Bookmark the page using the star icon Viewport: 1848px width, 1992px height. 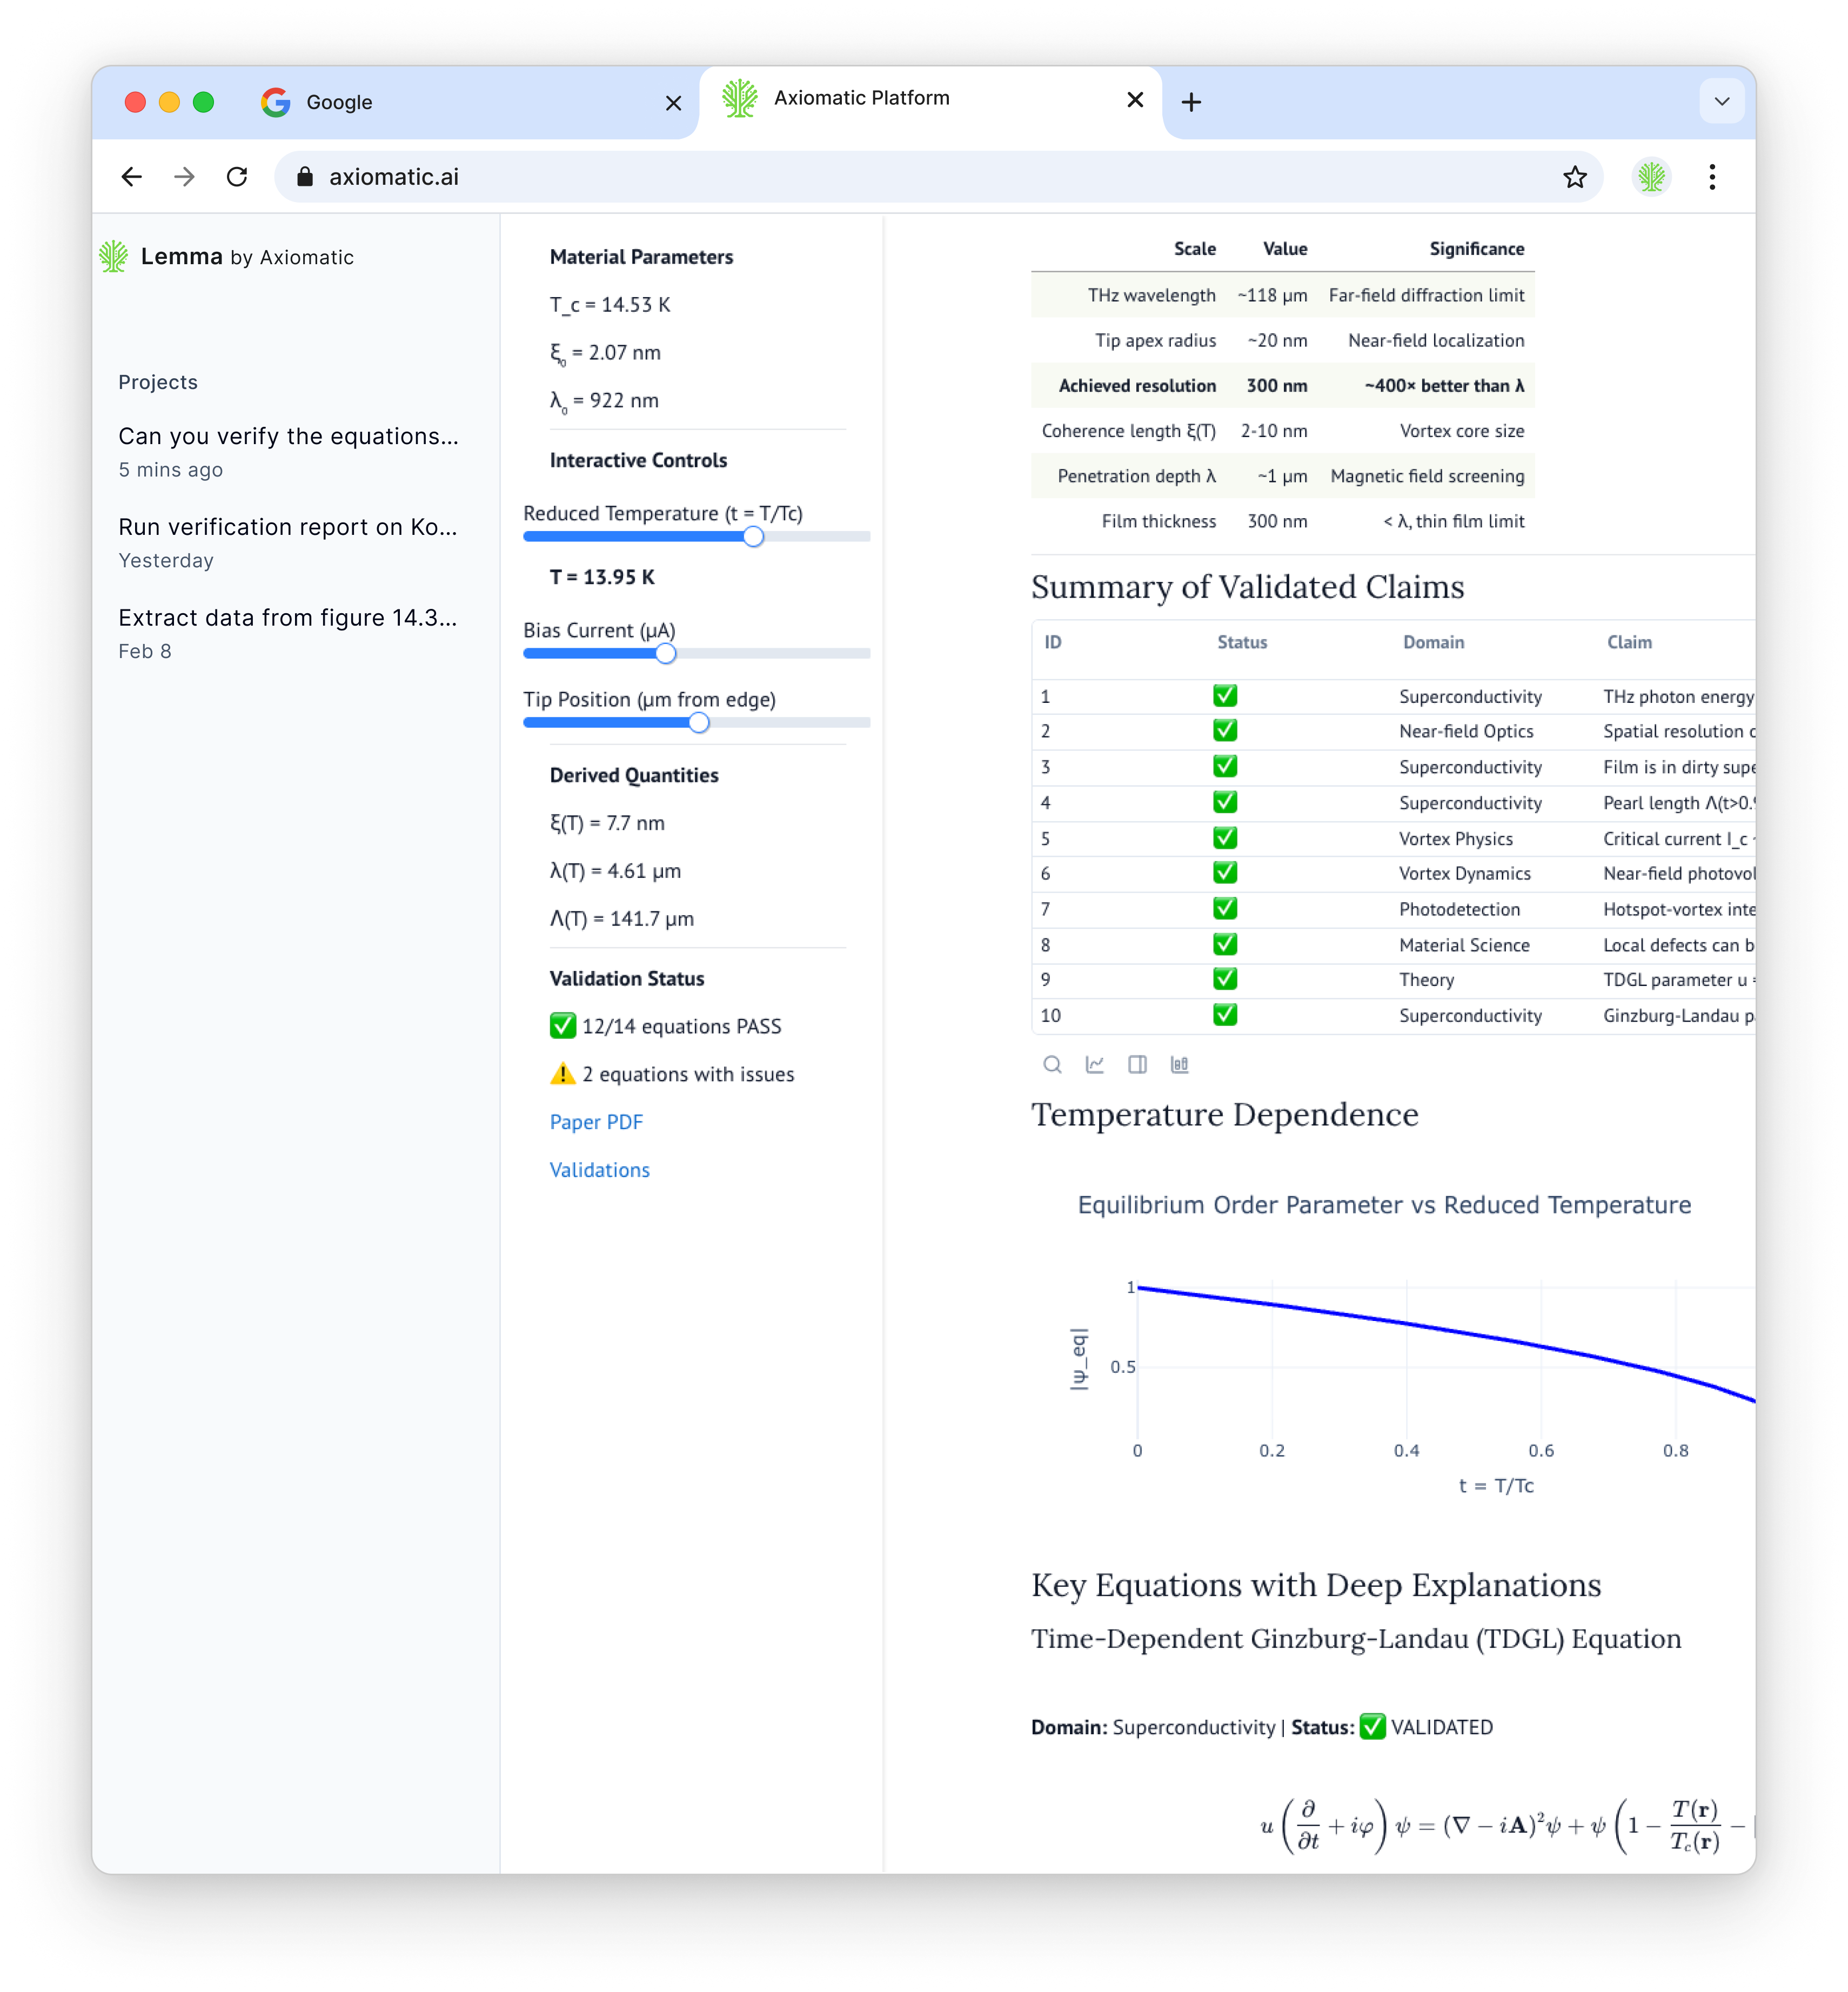click(x=1575, y=177)
